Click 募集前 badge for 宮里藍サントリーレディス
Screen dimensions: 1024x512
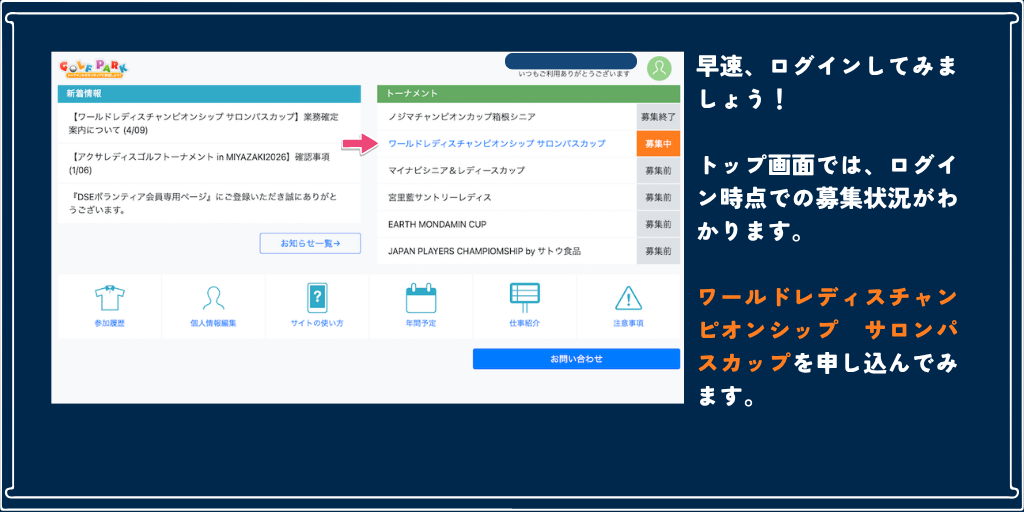pyautogui.click(x=658, y=197)
